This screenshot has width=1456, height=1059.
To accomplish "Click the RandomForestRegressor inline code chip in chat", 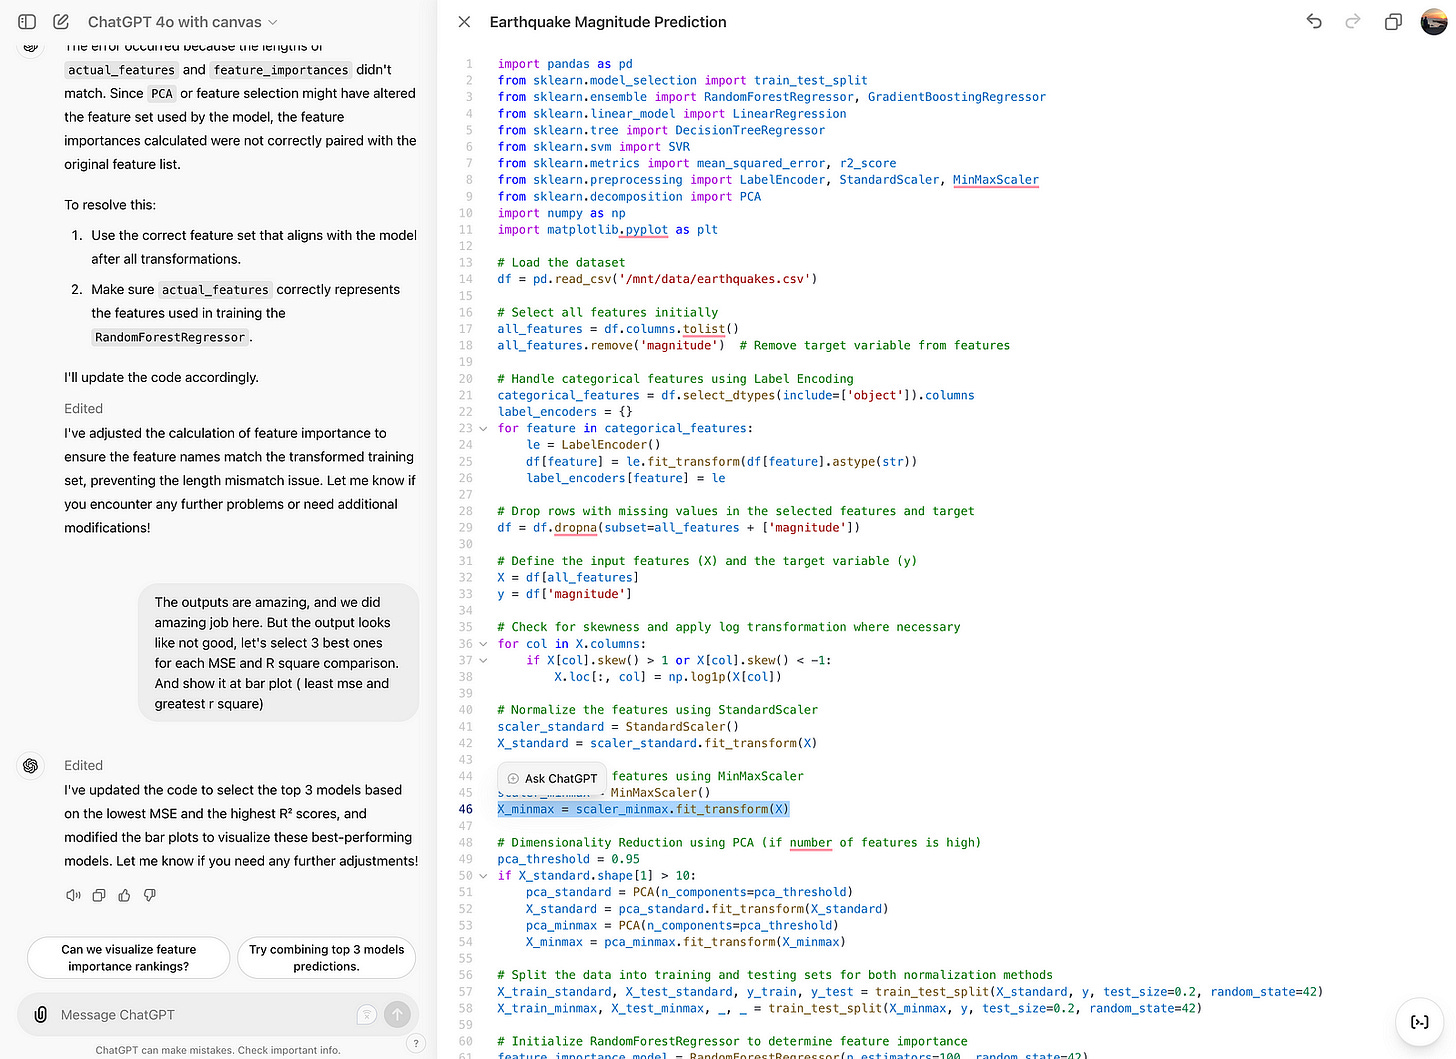I will click(170, 337).
